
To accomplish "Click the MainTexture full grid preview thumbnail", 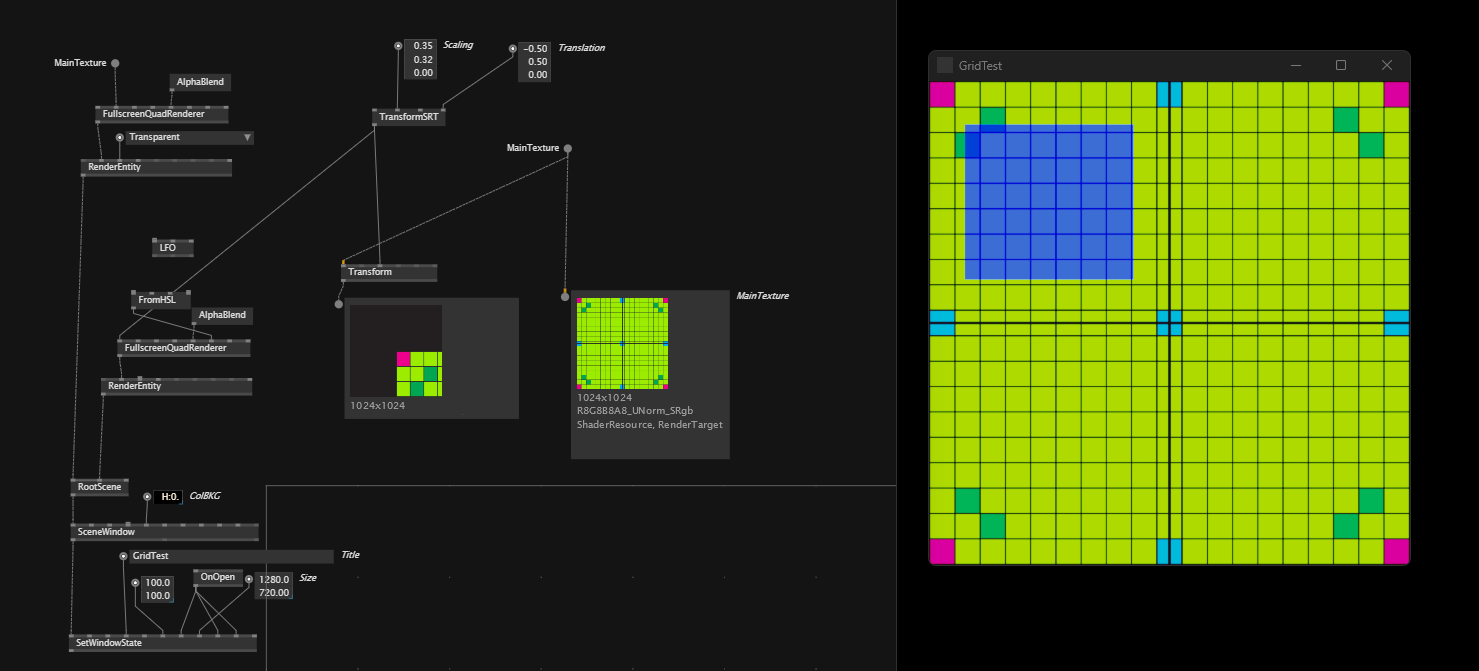I will click(x=622, y=343).
